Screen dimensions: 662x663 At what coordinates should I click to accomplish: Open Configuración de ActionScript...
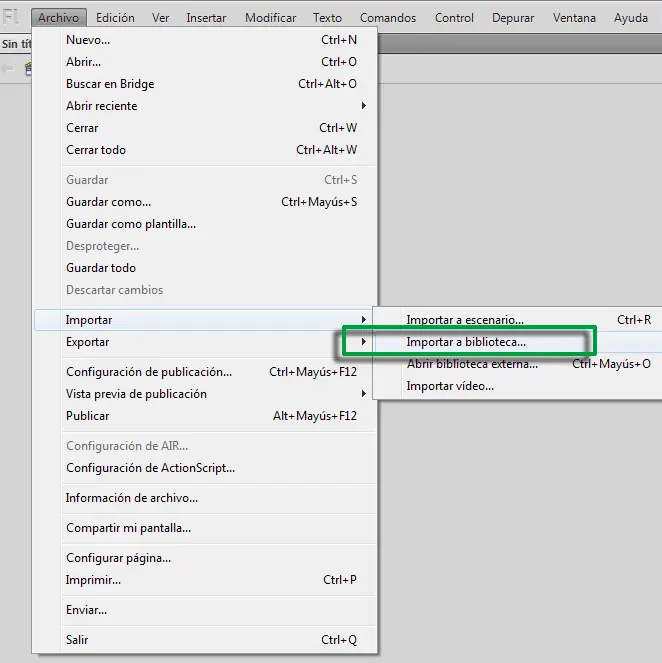(205, 468)
